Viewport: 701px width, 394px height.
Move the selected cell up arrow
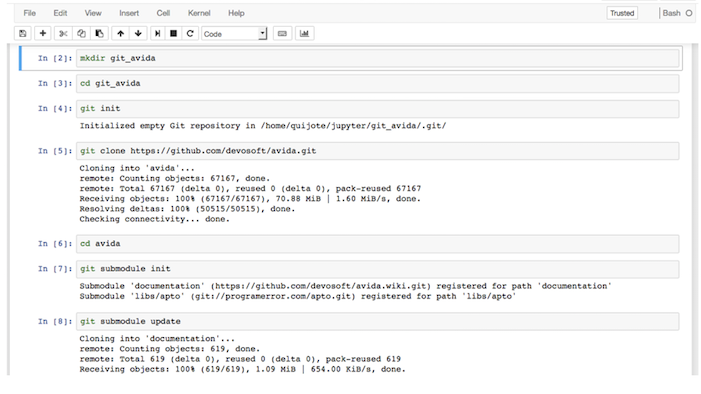[x=120, y=34]
